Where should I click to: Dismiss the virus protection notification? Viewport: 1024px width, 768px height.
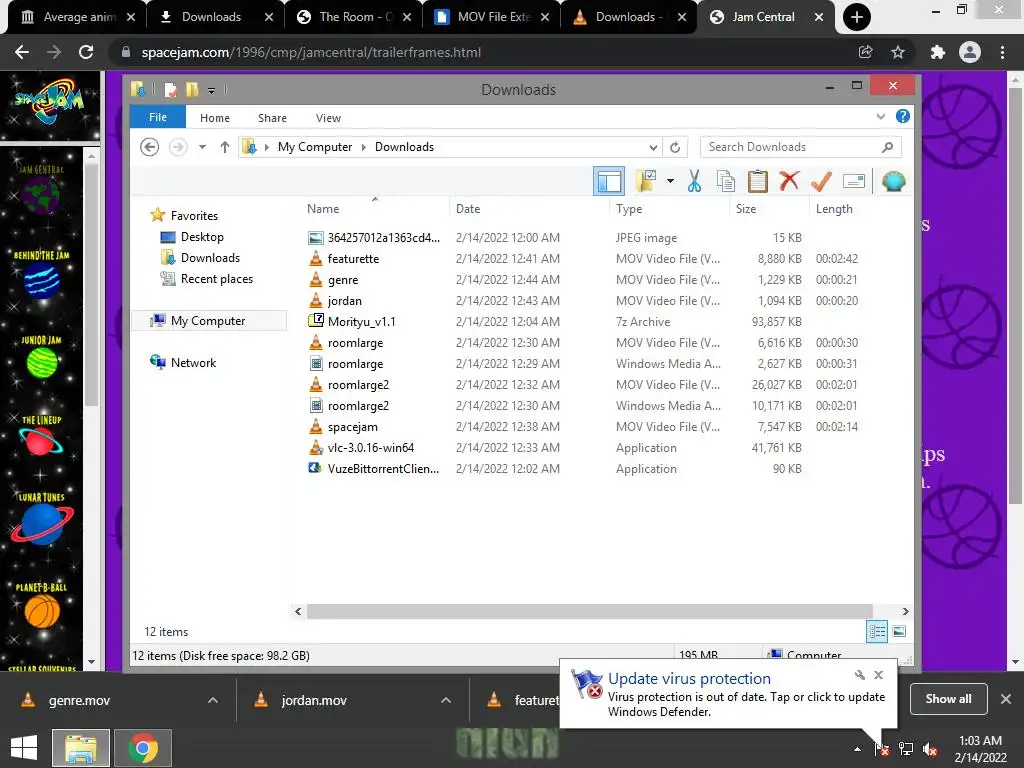[x=878, y=675]
